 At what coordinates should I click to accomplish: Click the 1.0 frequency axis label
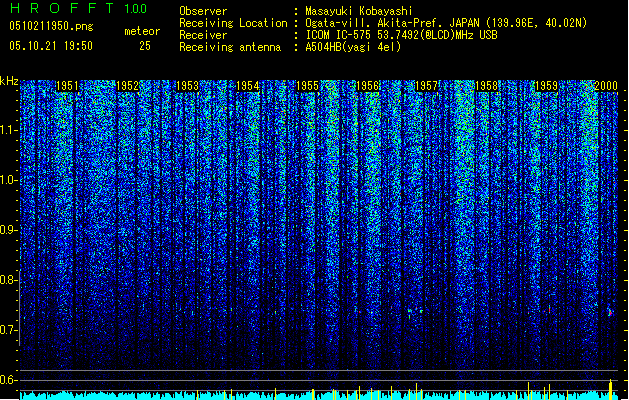coord(9,180)
